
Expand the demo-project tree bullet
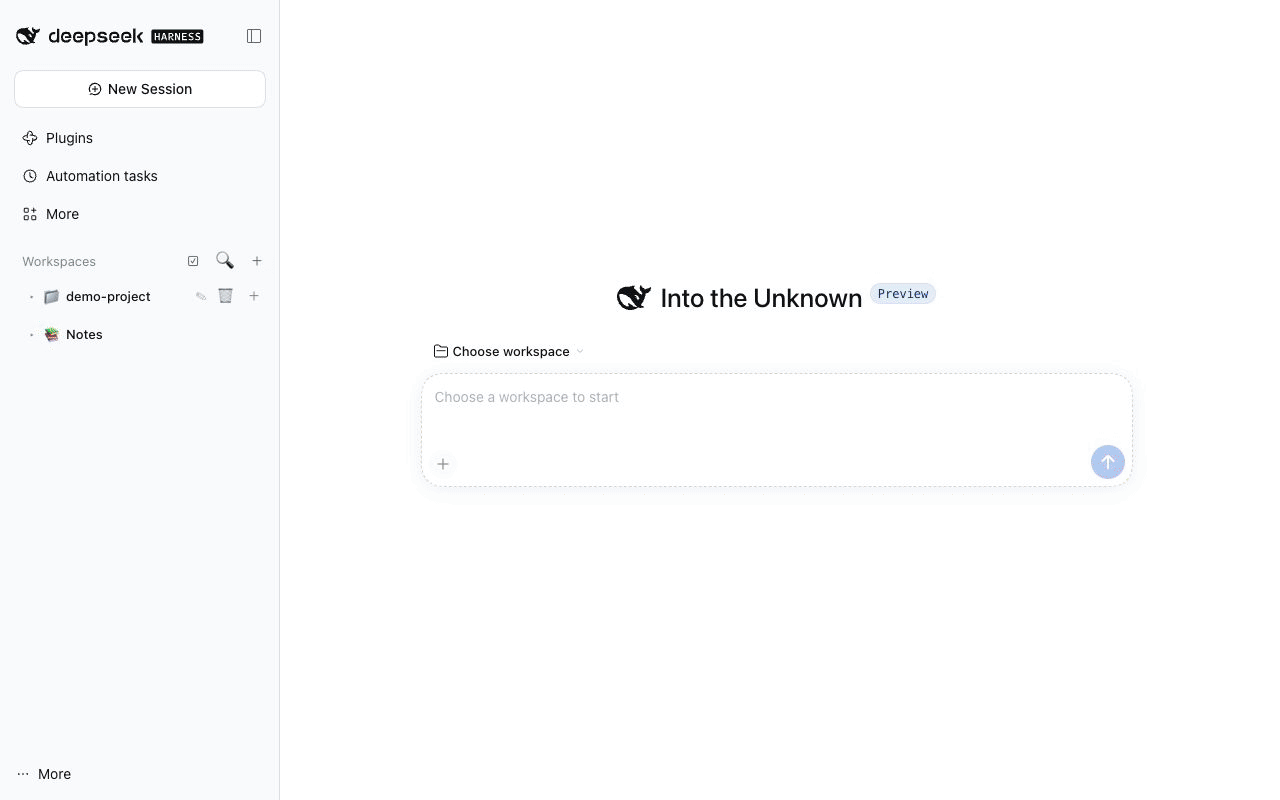pyautogui.click(x=32, y=297)
